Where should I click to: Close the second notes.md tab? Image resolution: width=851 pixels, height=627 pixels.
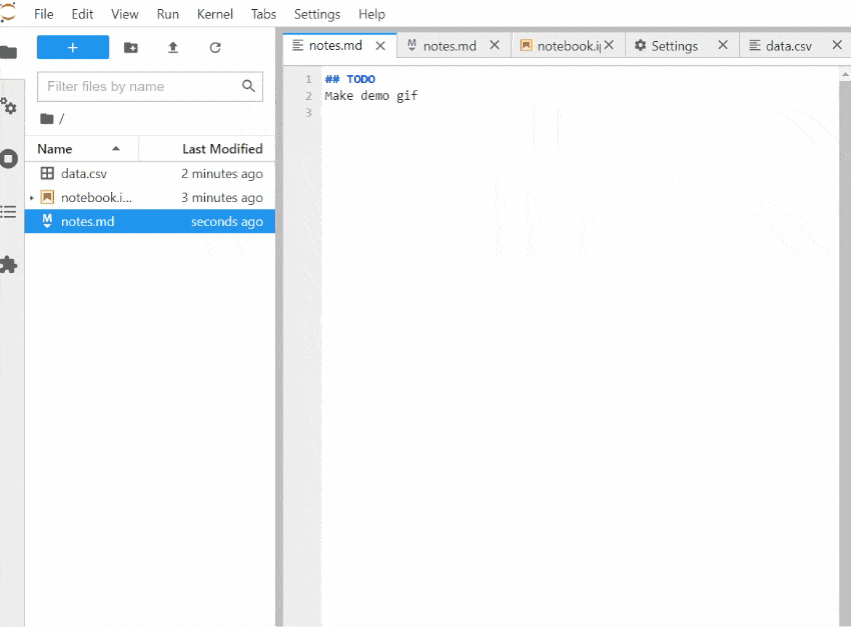(494, 45)
